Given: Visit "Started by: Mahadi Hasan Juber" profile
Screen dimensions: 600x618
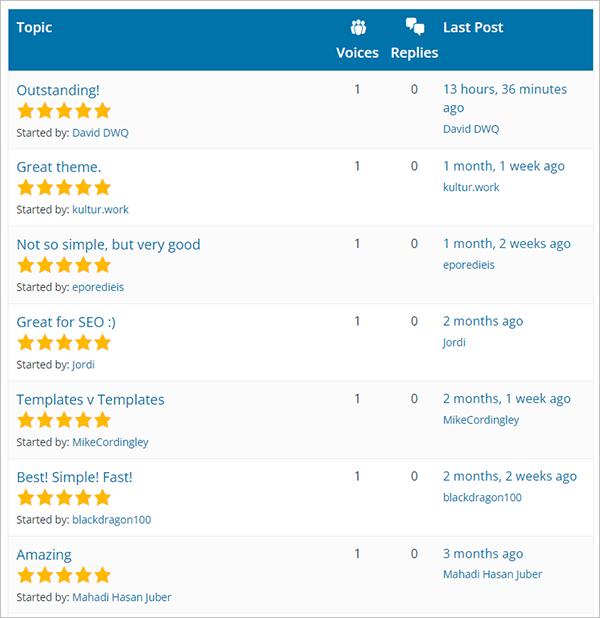Looking at the screenshot, I should (121, 597).
